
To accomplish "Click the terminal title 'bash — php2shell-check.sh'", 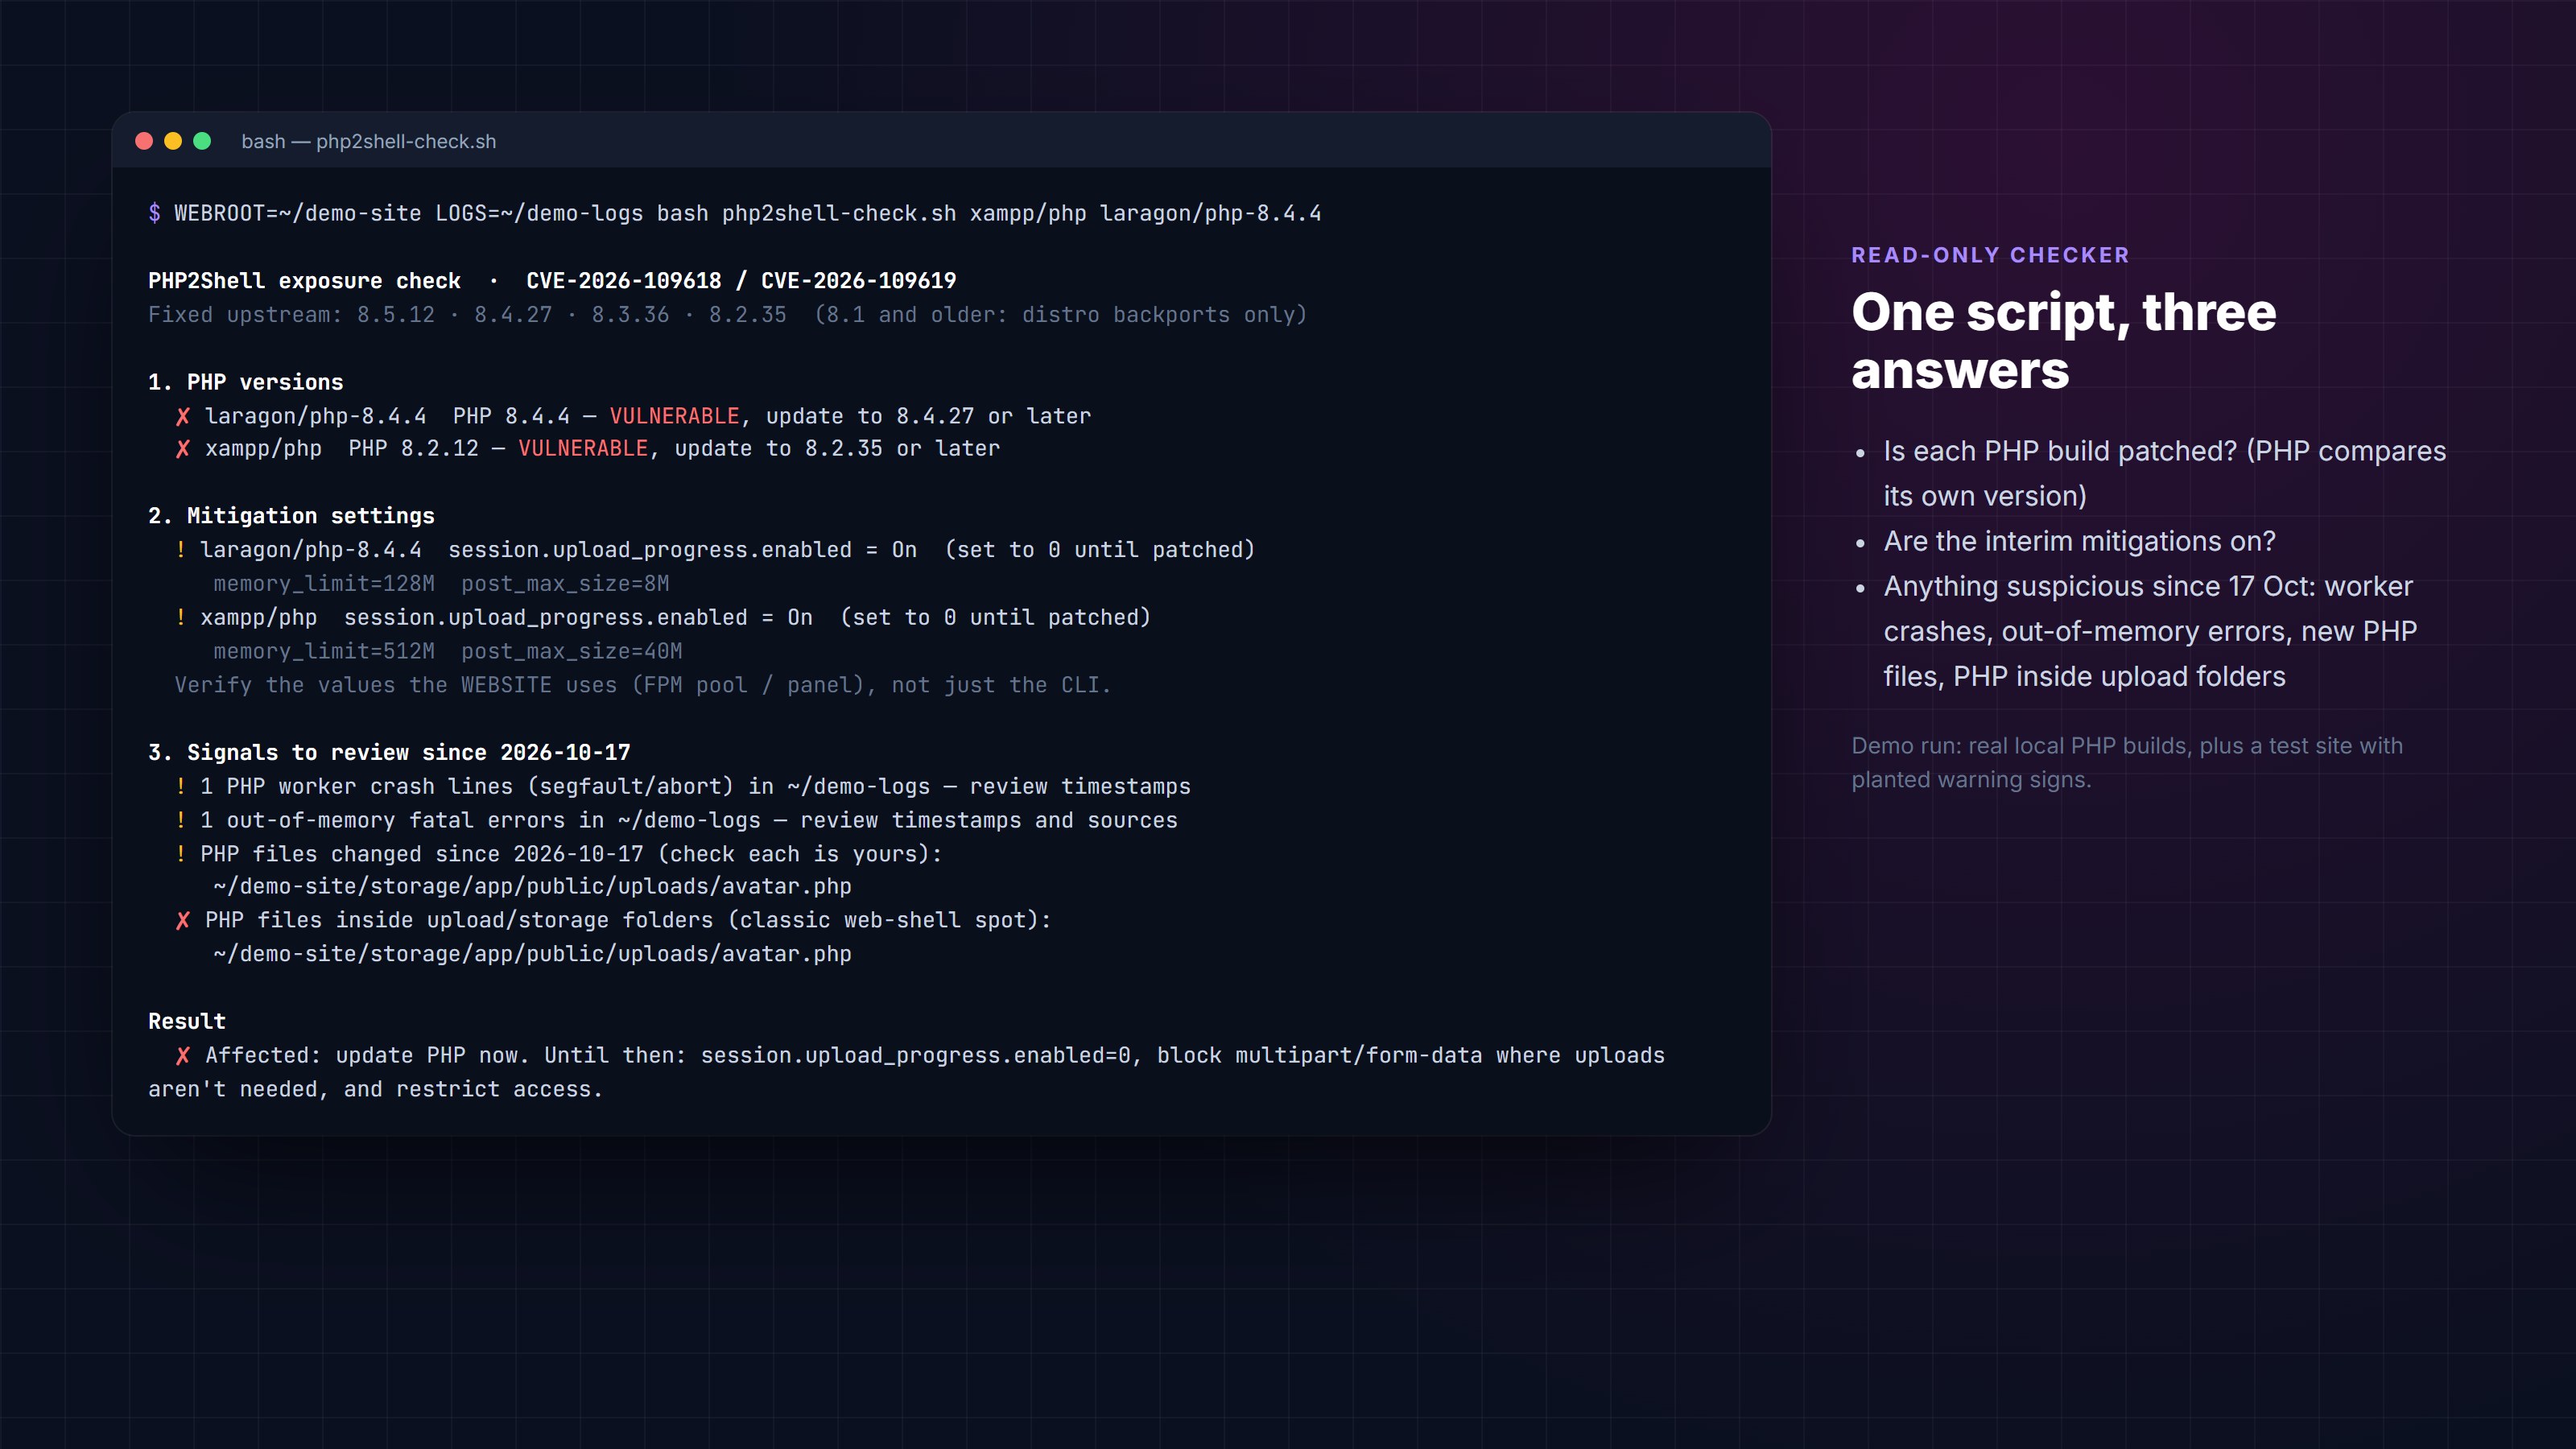I will (x=368, y=142).
